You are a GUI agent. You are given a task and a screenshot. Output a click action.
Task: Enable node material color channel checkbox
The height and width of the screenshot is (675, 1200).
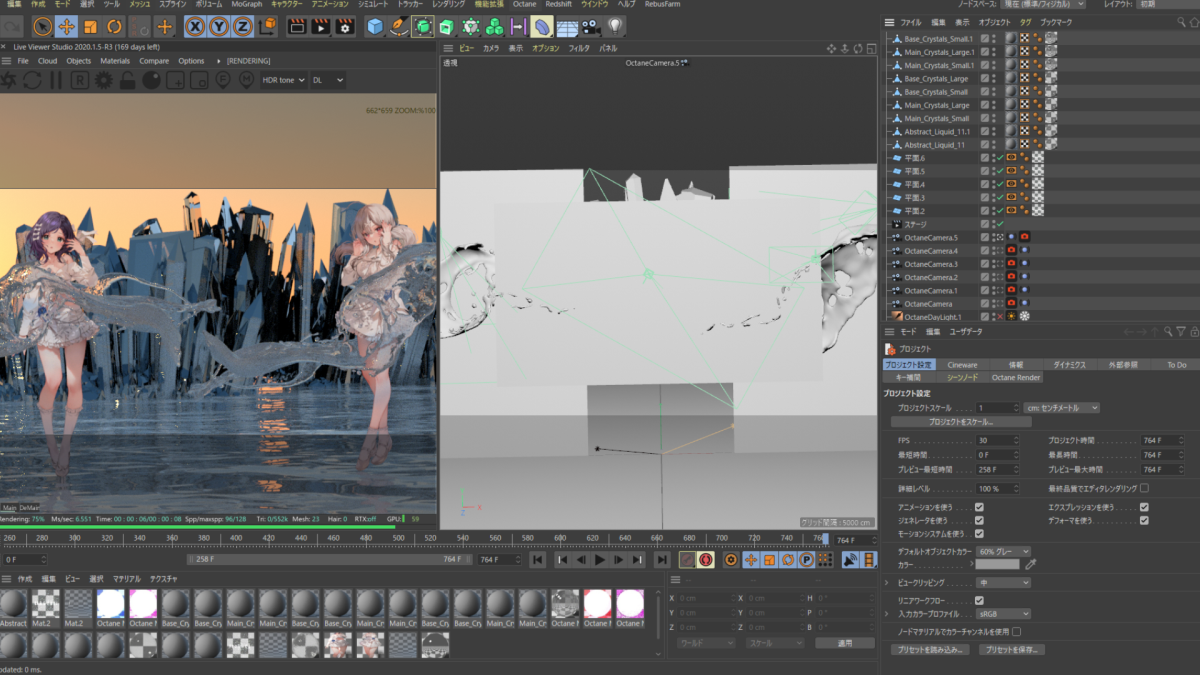point(1016,632)
